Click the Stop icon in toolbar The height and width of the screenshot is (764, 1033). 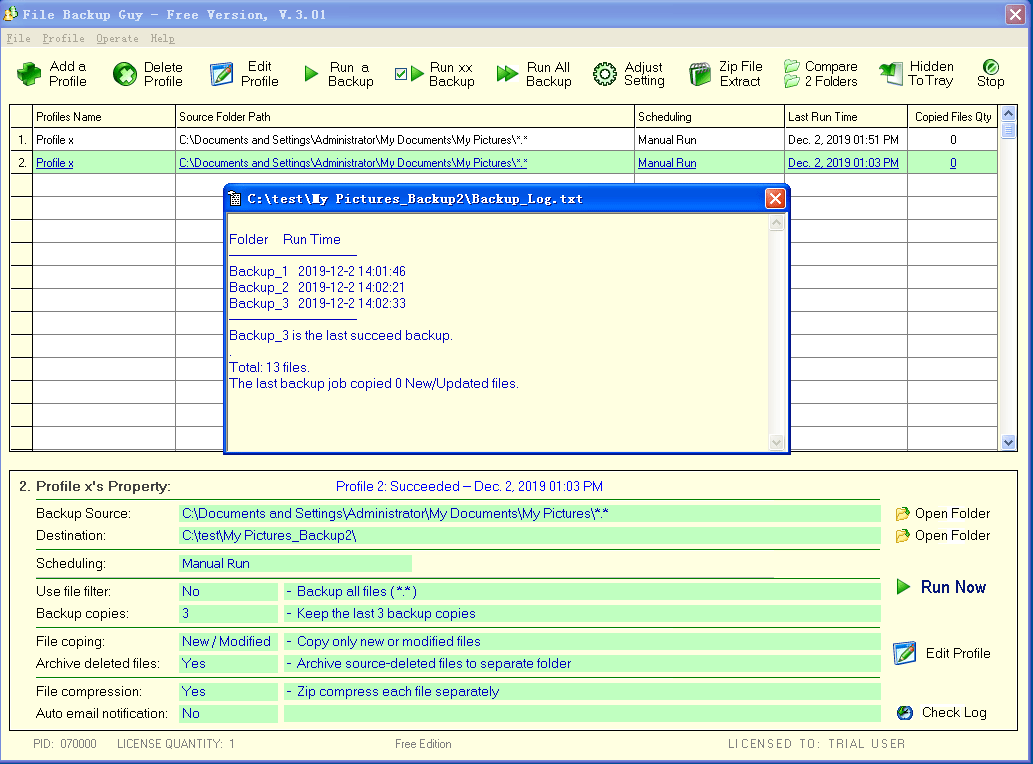tap(990, 67)
